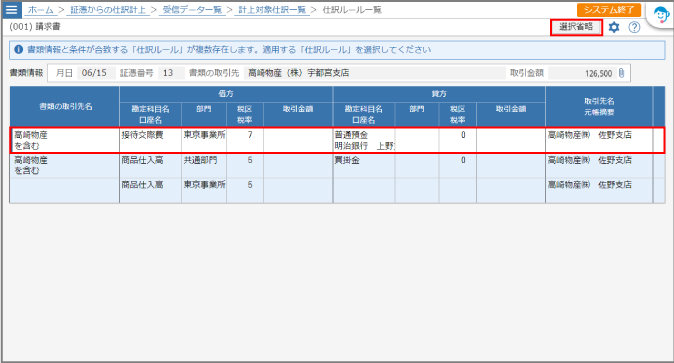Click the info icon in the notice bar
Screen dimensions: 674x363
(x=18, y=49)
